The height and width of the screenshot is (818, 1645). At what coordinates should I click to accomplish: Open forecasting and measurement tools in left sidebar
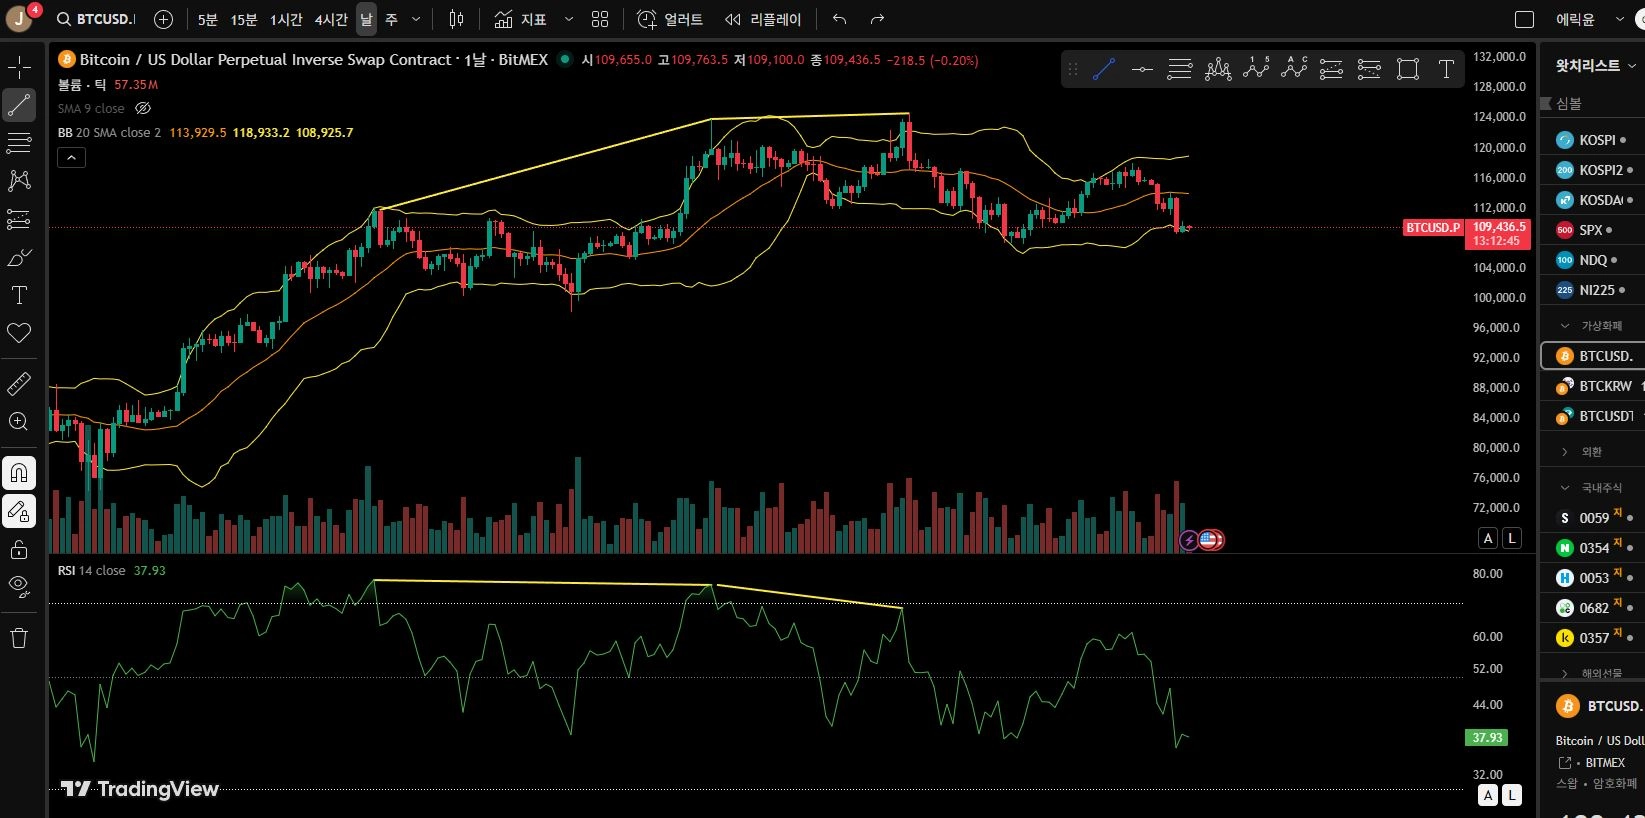click(19, 219)
